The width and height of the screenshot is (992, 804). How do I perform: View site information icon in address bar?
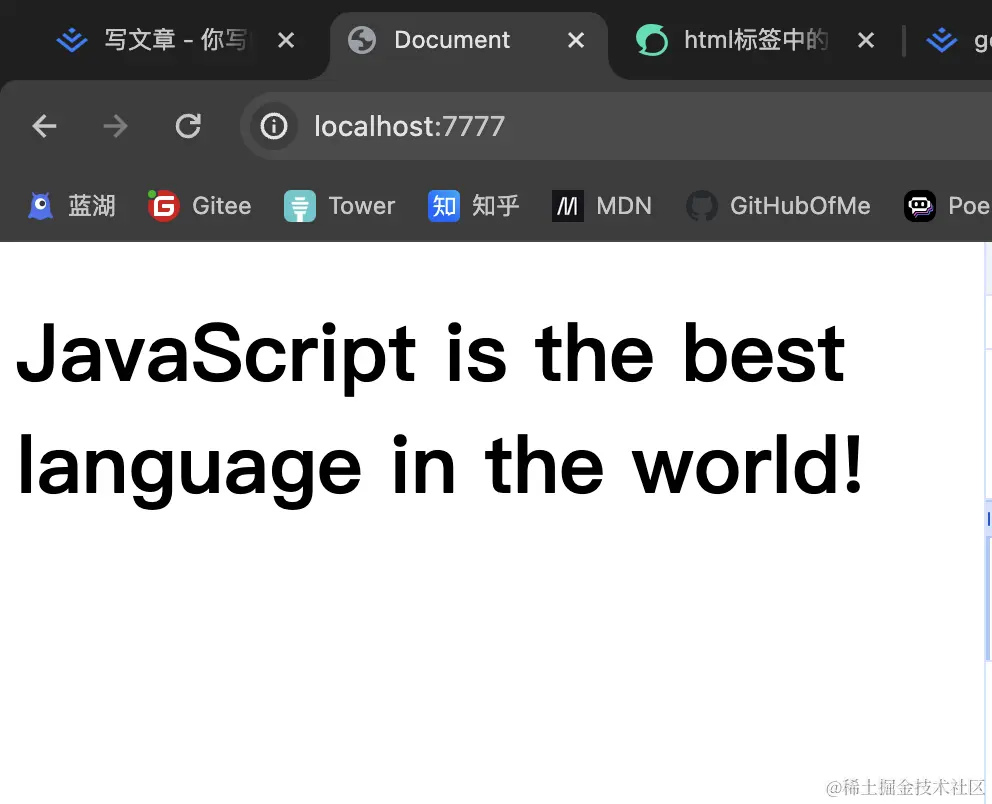pos(274,126)
